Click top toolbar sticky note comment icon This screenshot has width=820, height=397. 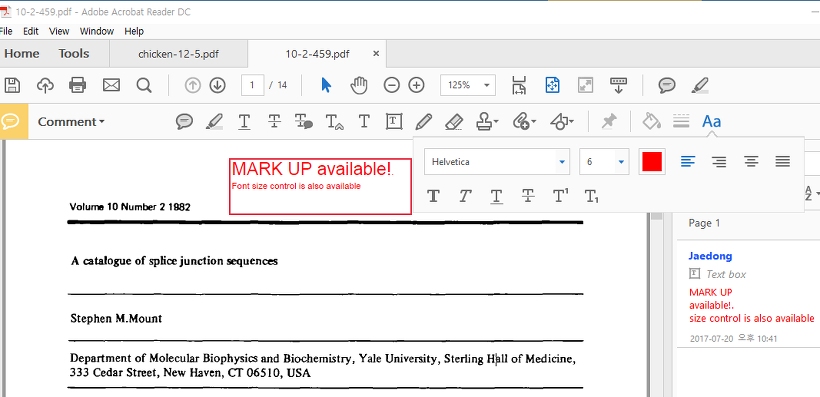tap(666, 85)
